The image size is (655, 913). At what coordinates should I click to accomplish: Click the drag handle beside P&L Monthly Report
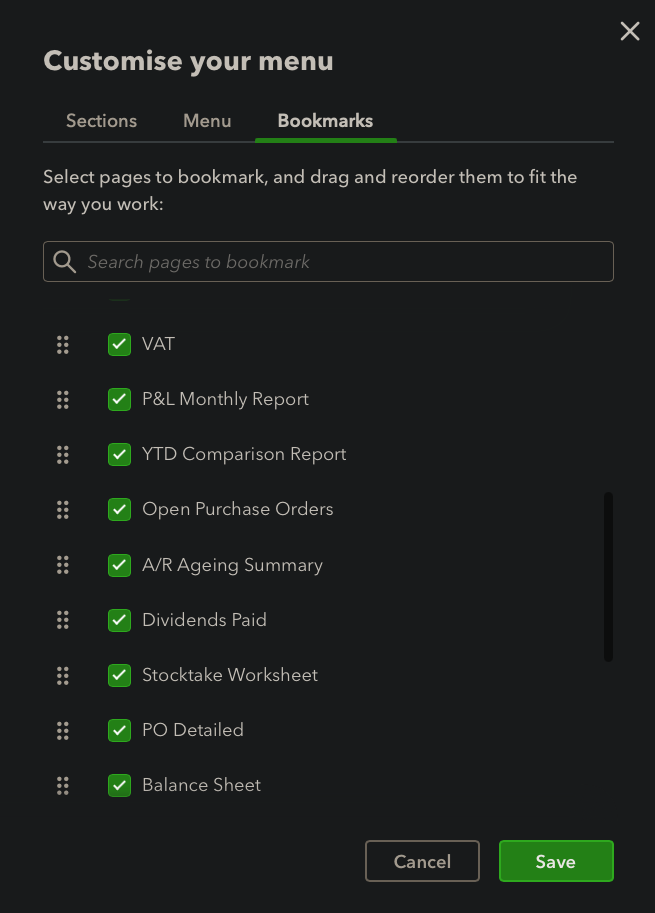pos(63,399)
